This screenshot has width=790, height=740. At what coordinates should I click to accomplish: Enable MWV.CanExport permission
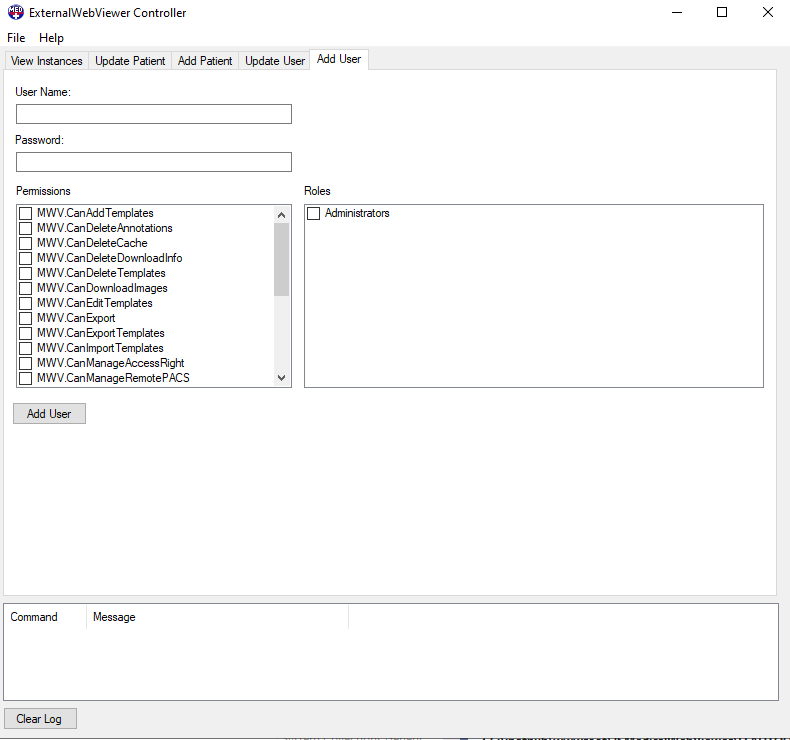[26, 318]
